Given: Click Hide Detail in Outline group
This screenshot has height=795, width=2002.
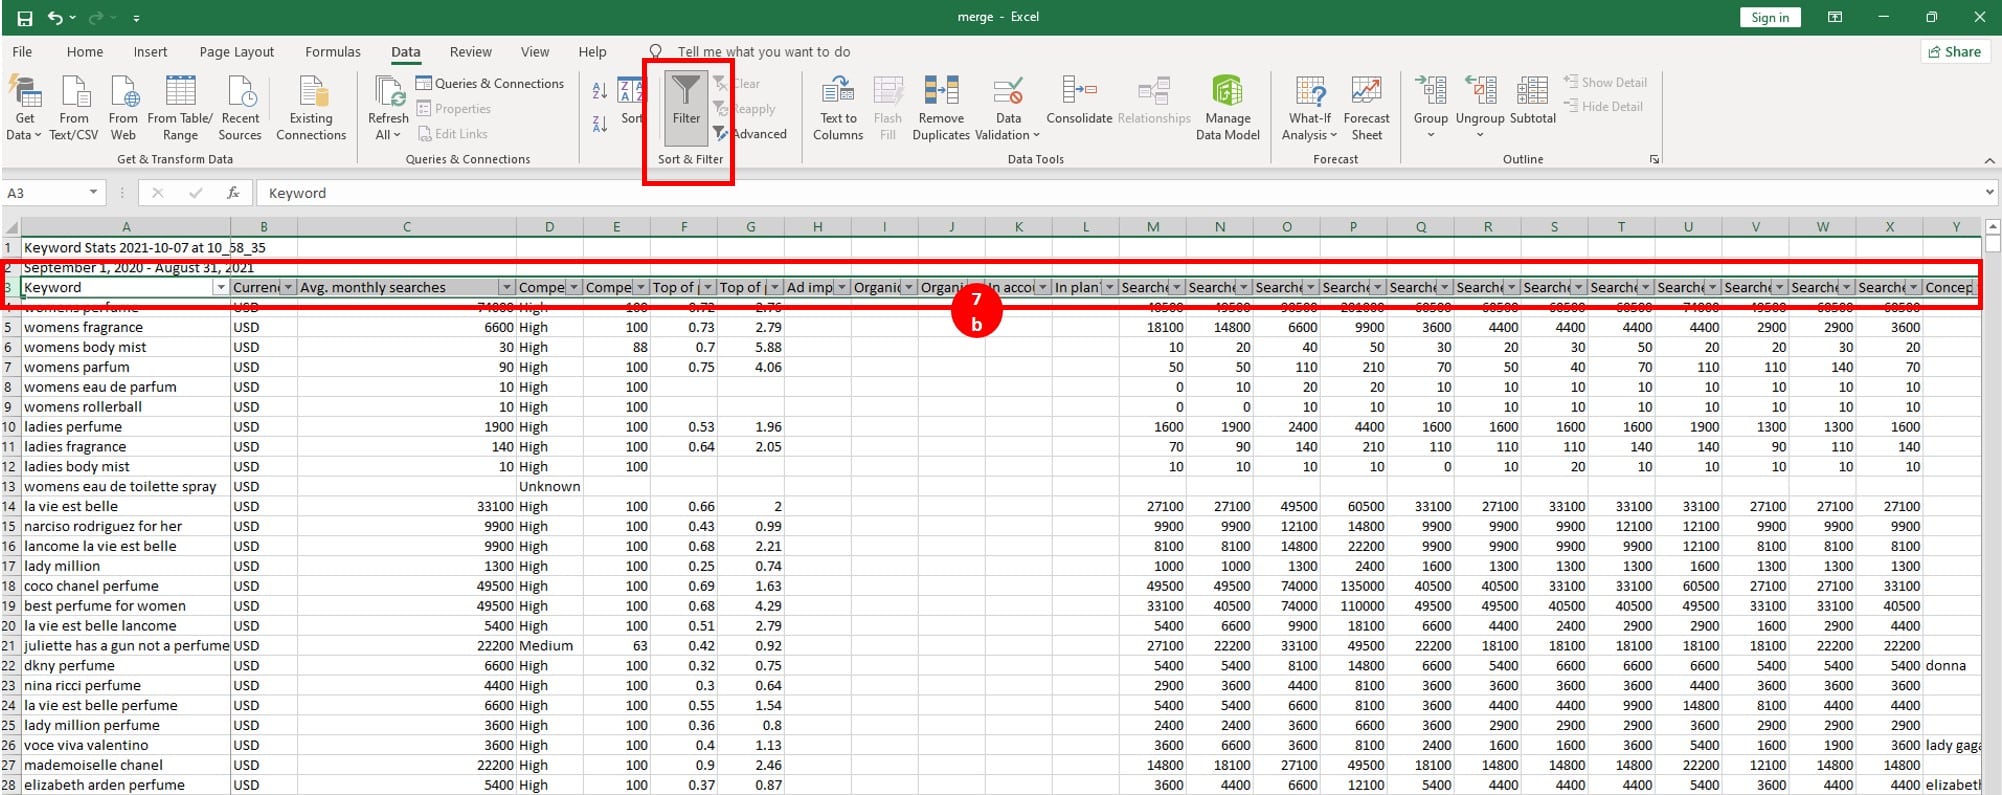Looking at the screenshot, I should tap(1603, 107).
